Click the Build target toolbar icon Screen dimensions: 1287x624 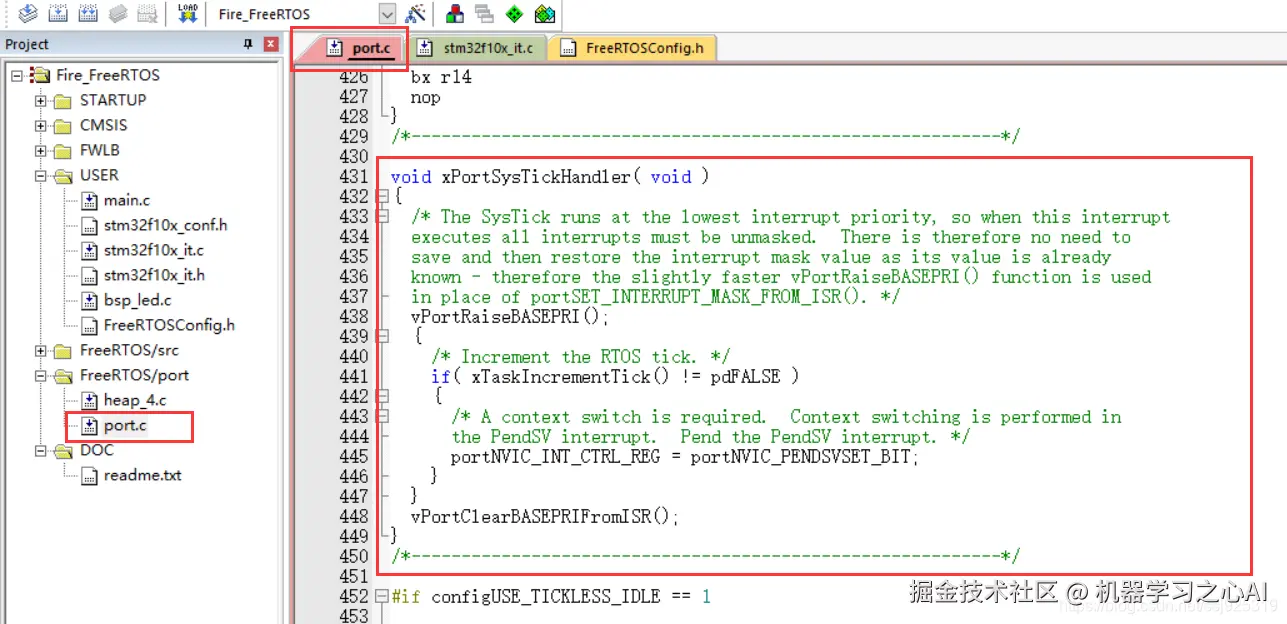[58, 14]
